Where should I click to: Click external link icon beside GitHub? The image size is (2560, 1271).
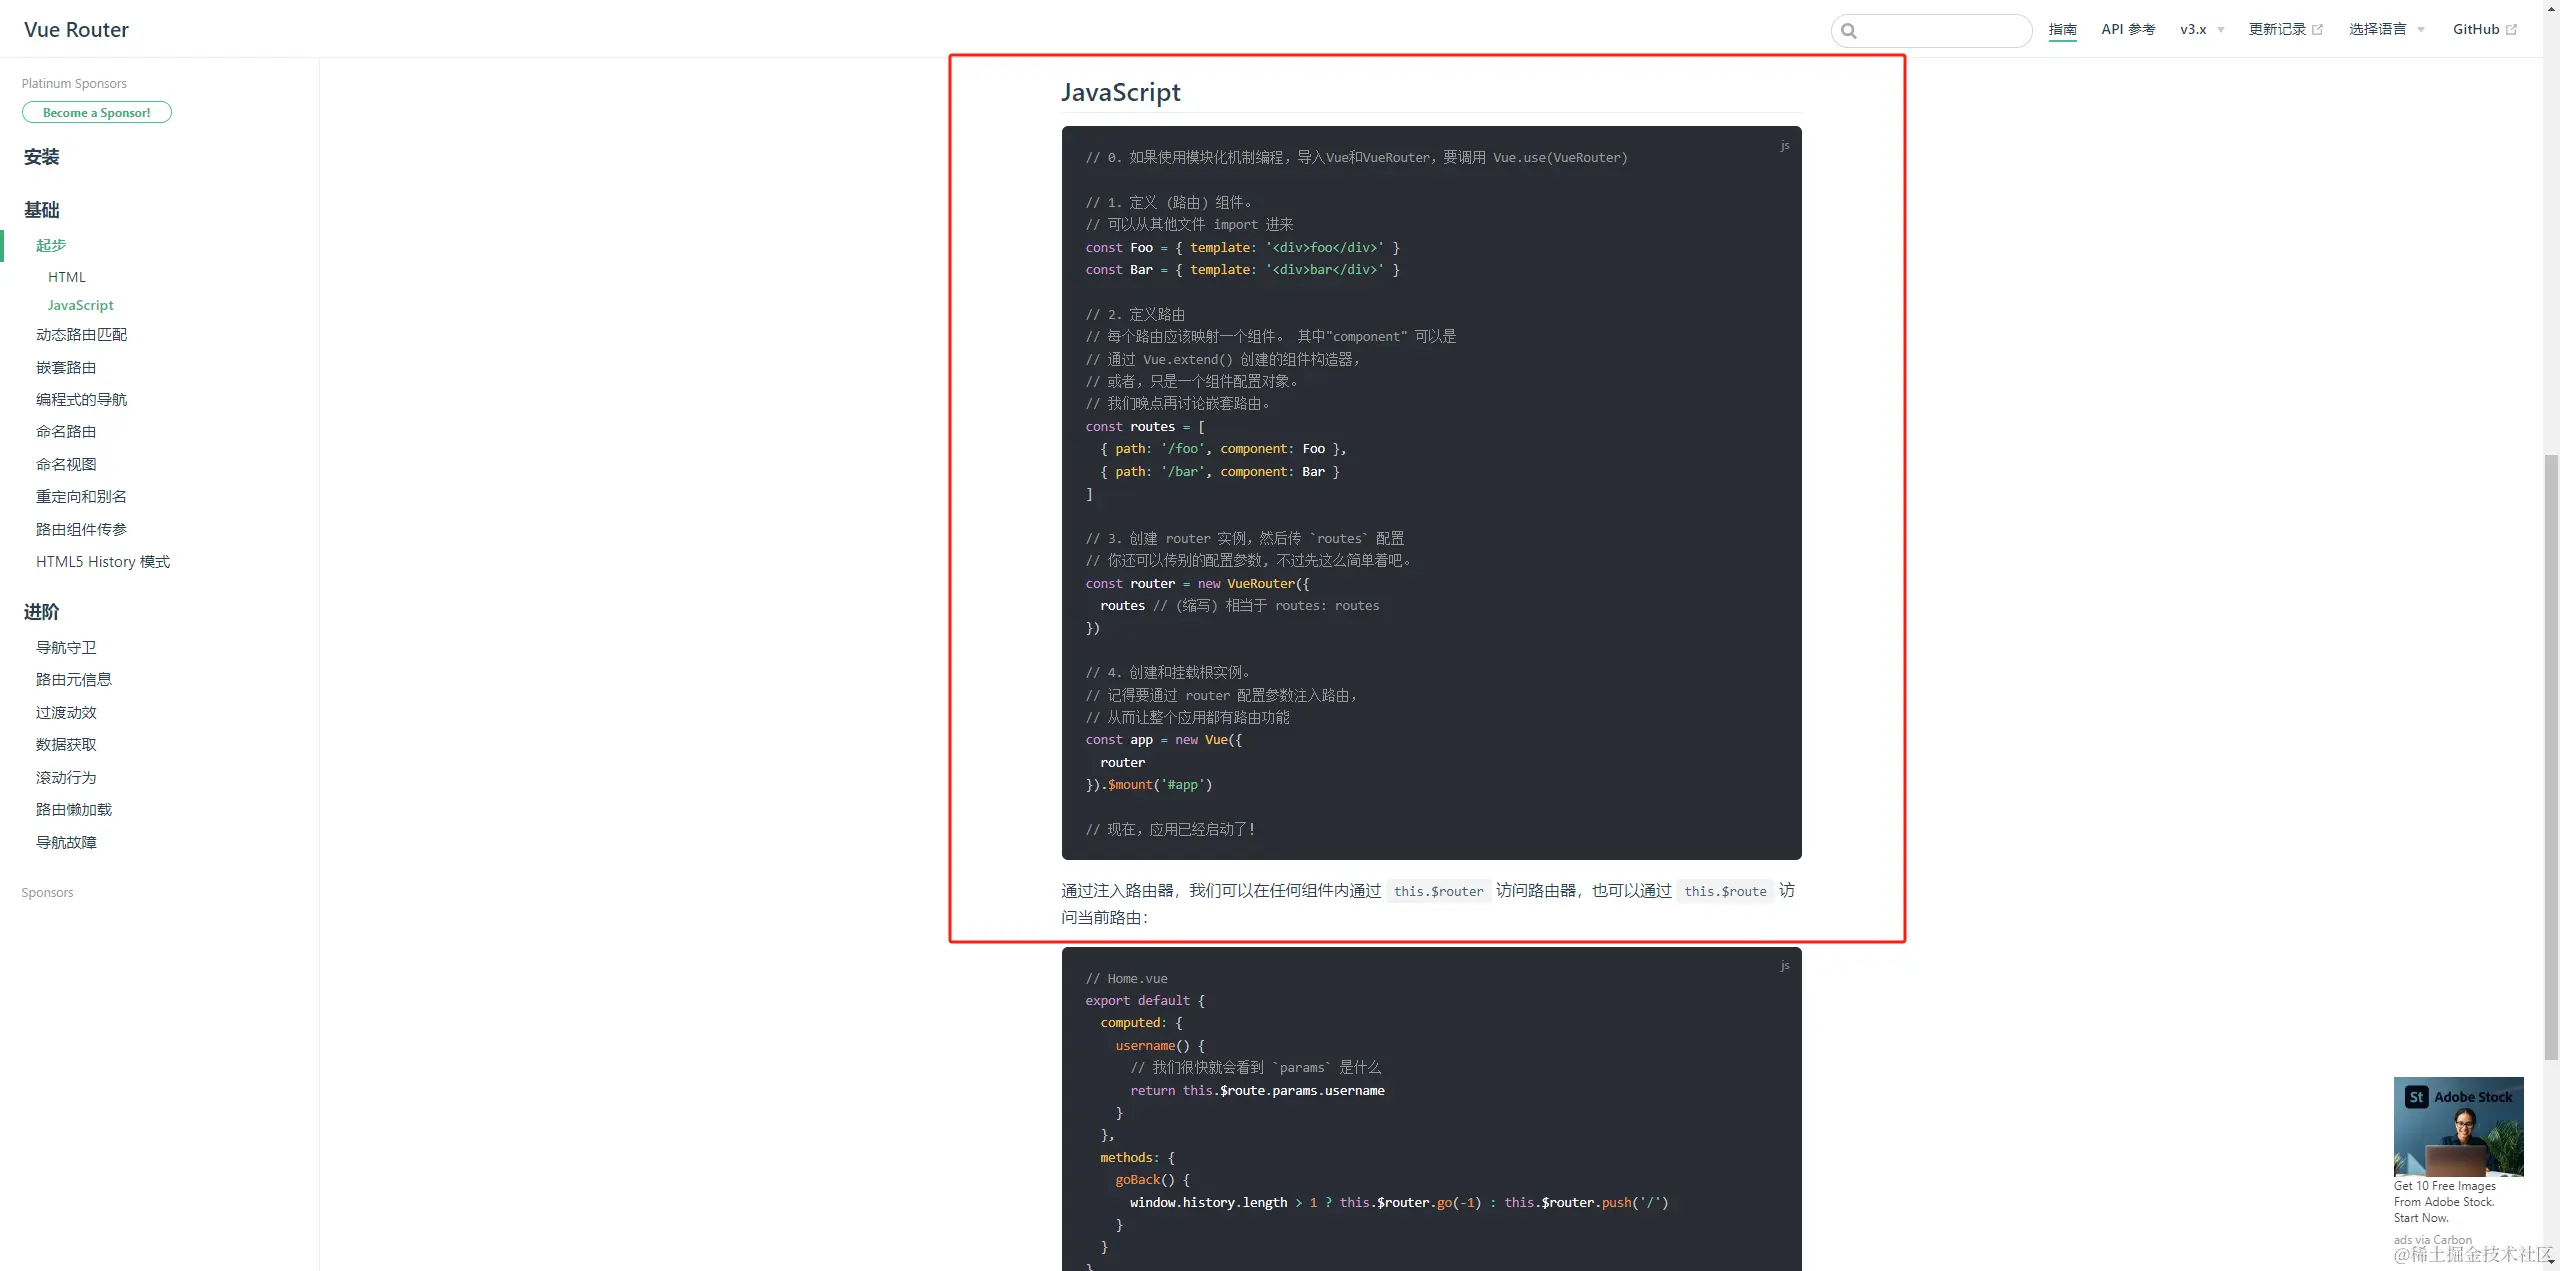(2511, 30)
